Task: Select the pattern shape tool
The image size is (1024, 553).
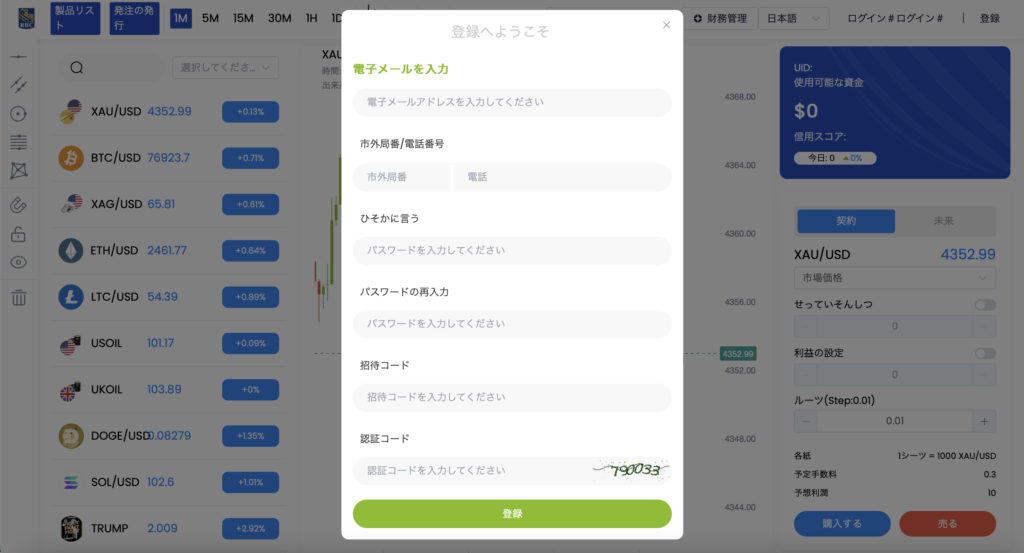Action: pyautogui.click(x=18, y=170)
